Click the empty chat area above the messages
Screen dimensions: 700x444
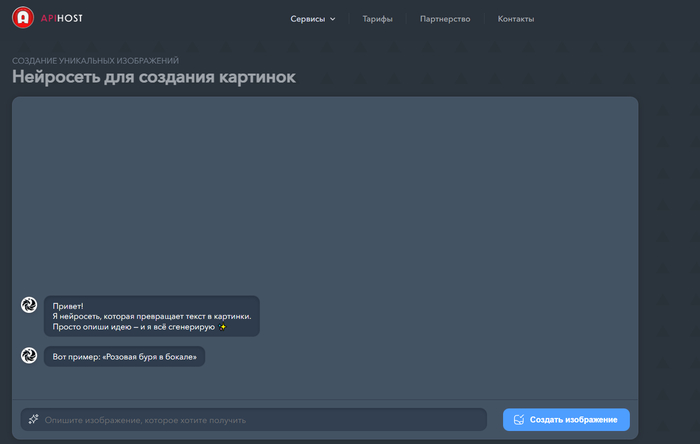coord(325,190)
